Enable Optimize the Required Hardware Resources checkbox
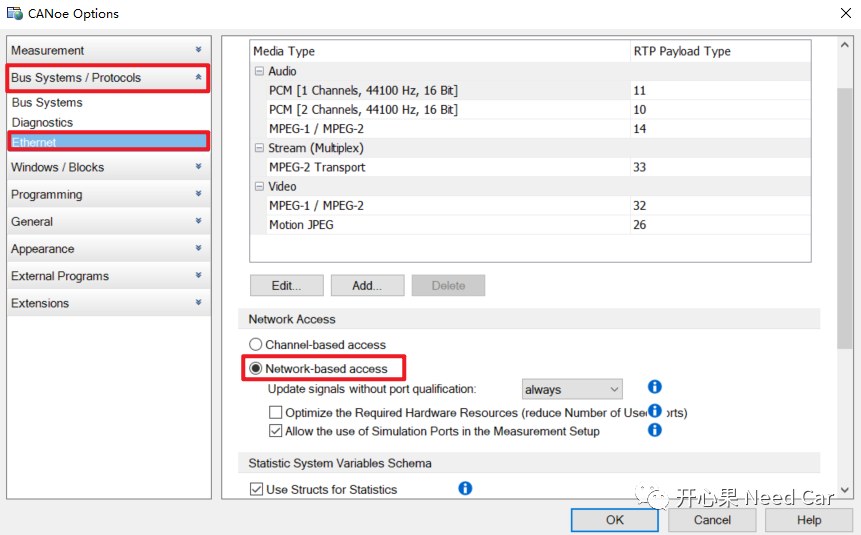 click(276, 412)
